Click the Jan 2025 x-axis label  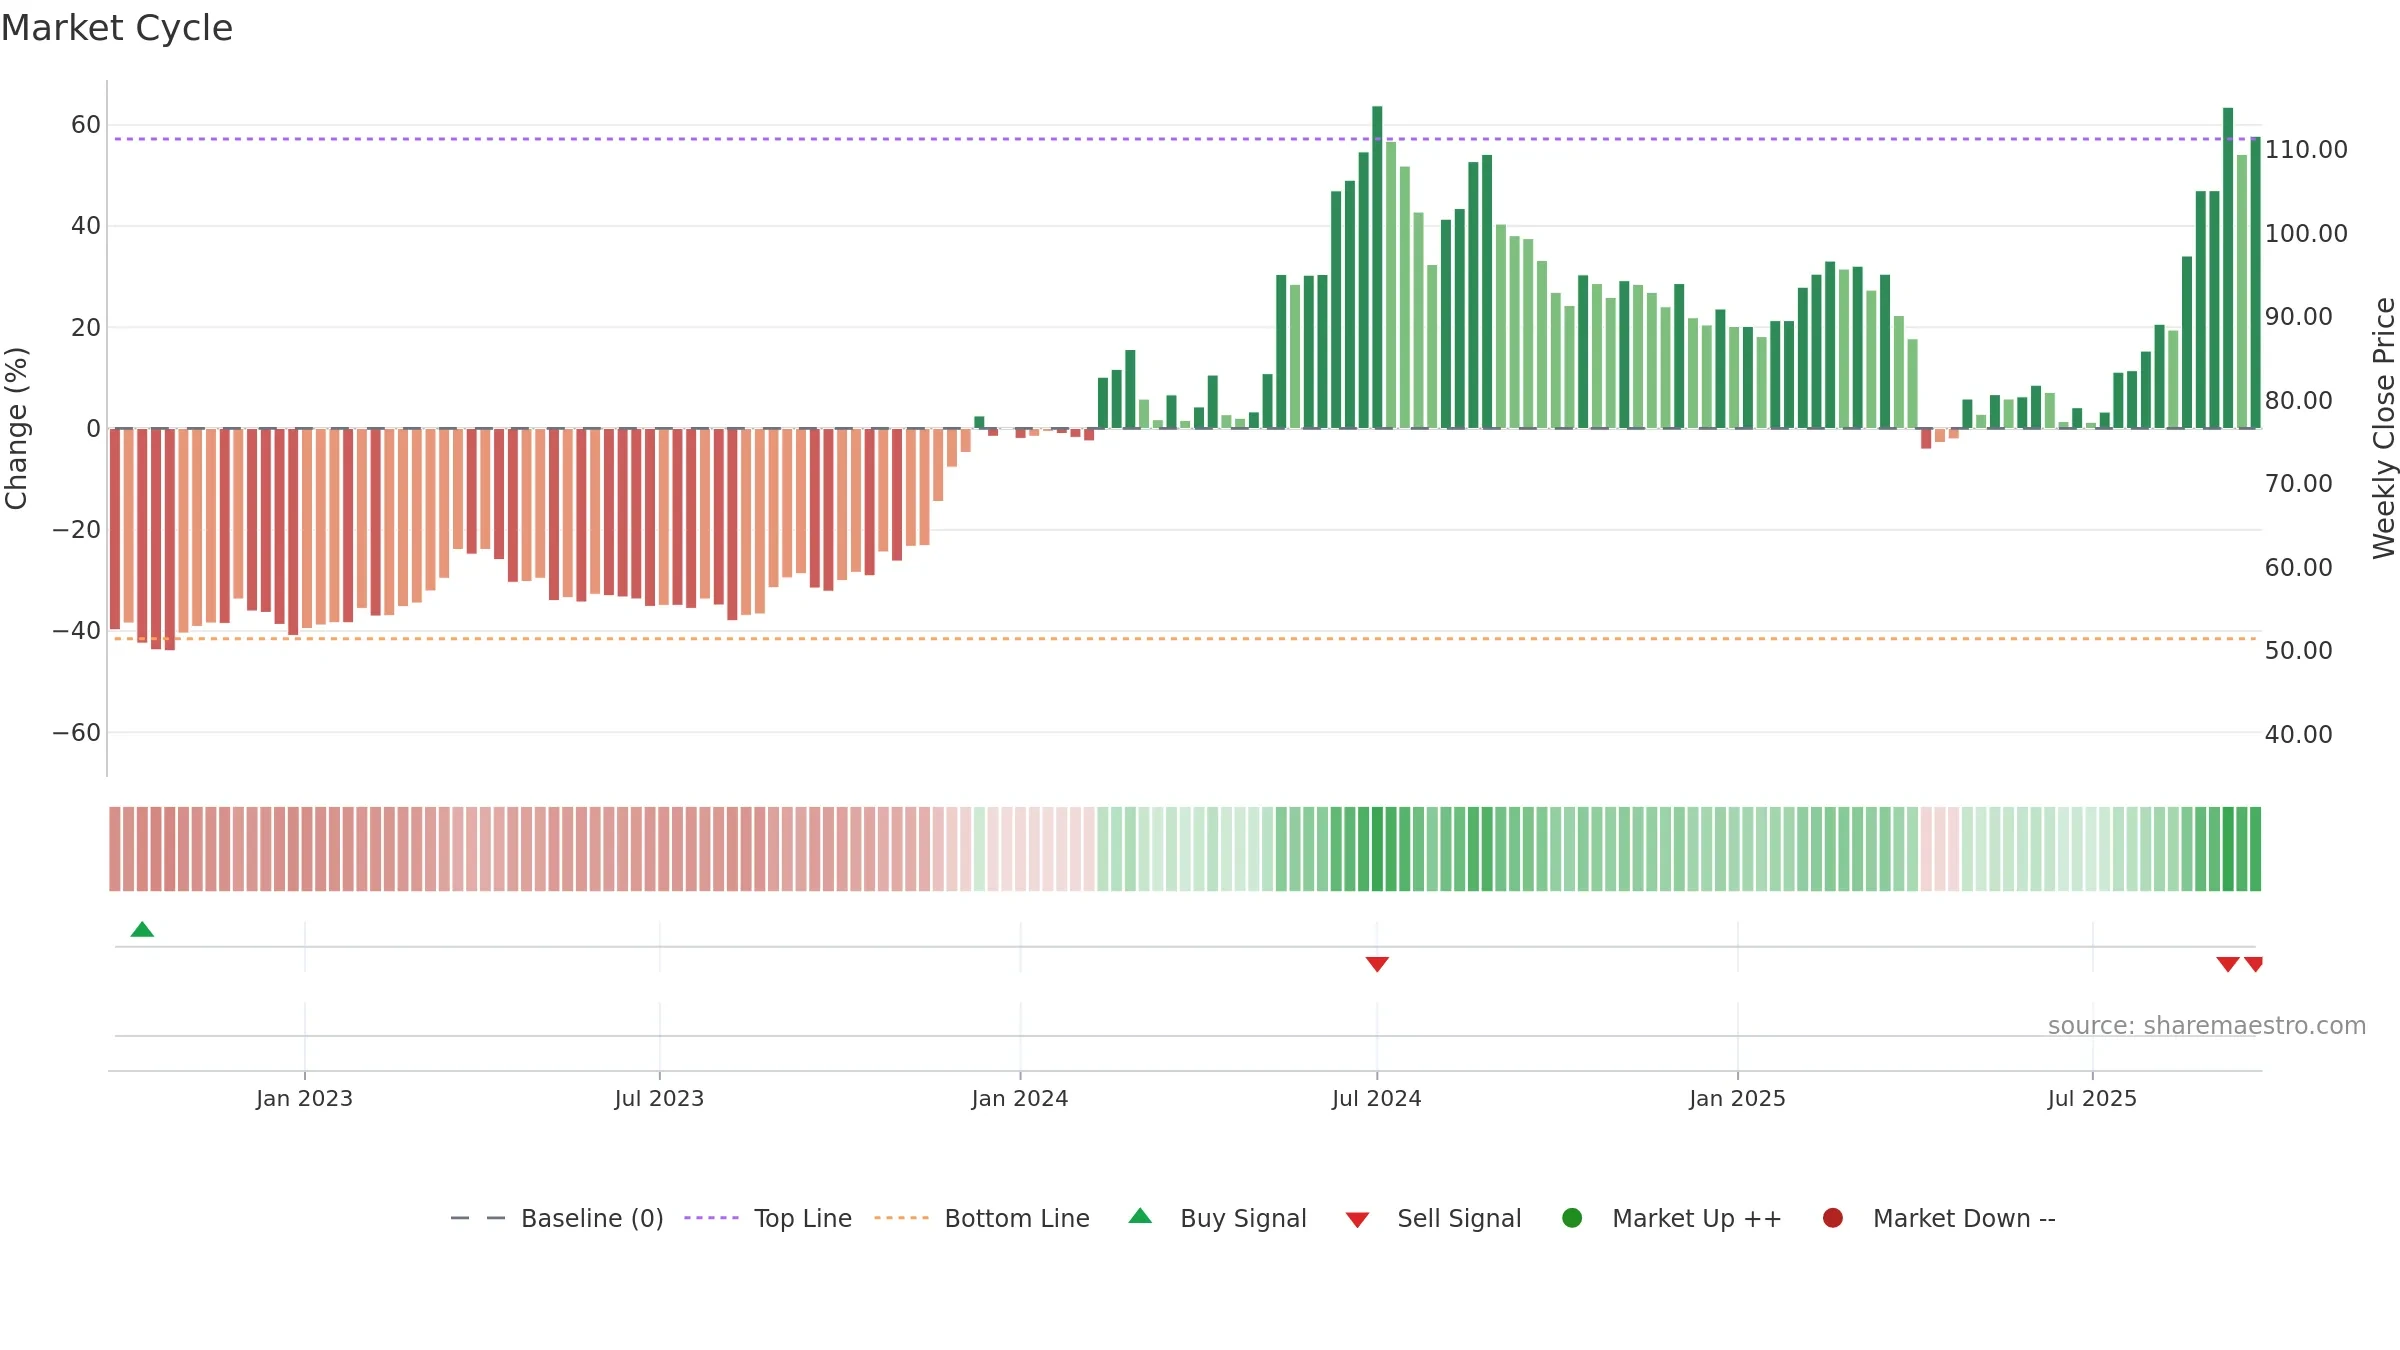pos(1737,1098)
